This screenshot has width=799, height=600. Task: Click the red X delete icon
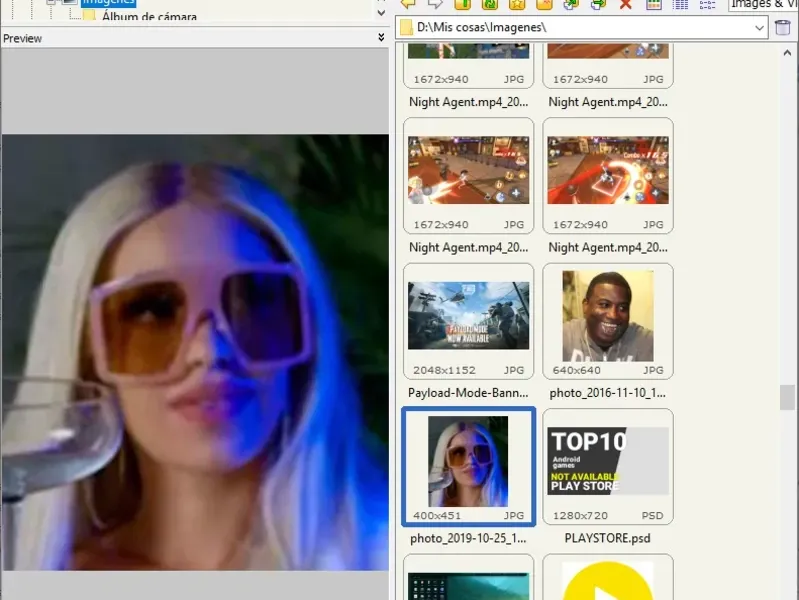pos(626,4)
